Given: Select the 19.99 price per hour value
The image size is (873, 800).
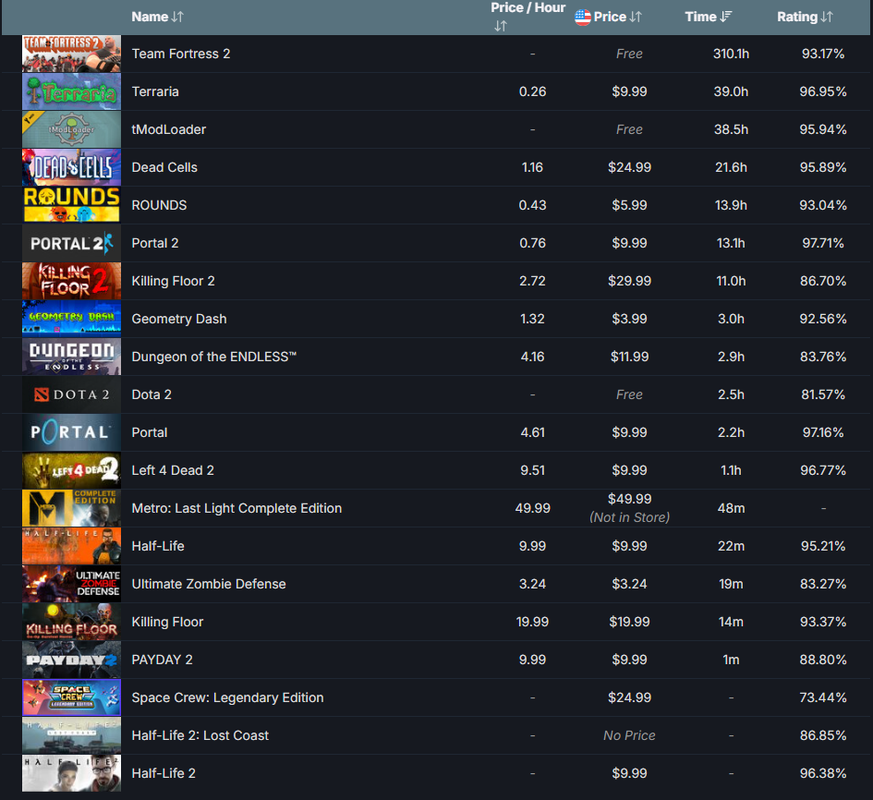Looking at the screenshot, I should pos(532,621).
